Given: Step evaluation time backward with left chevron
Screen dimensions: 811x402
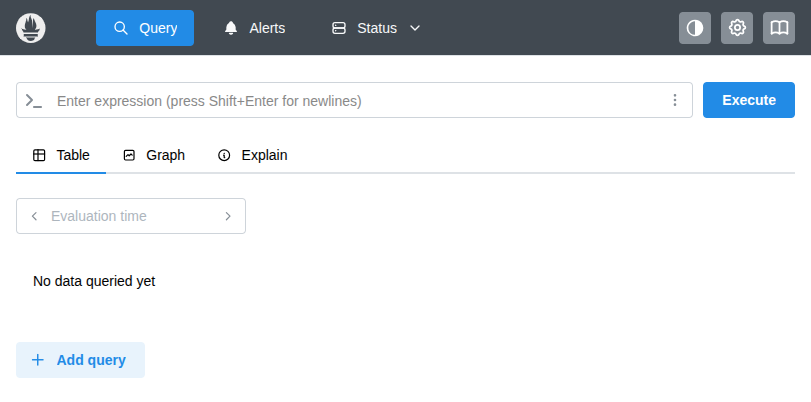Looking at the screenshot, I should pyautogui.click(x=34, y=216).
